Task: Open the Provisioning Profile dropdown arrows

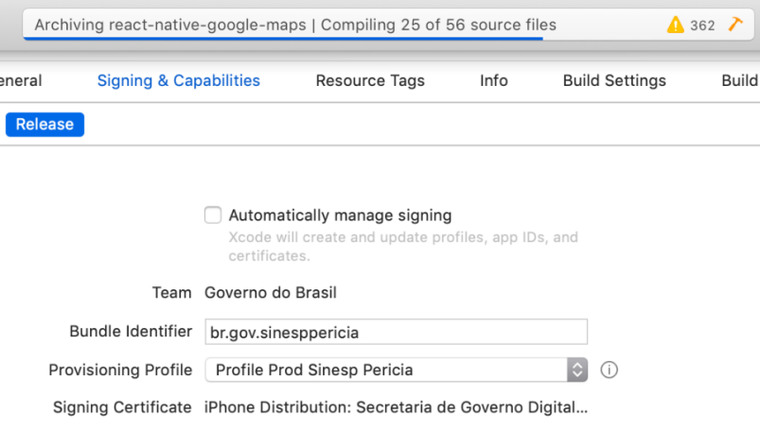Action: [577, 370]
